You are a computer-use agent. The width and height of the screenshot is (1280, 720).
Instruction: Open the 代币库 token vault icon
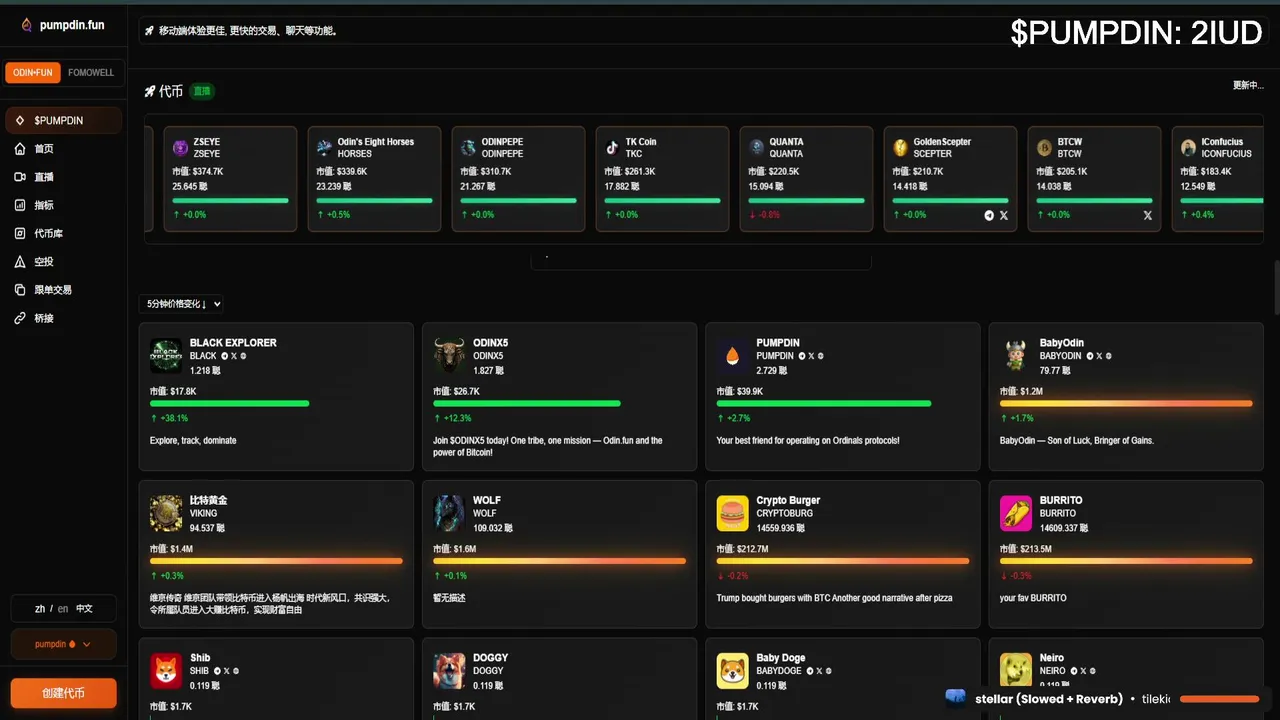(x=20, y=233)
